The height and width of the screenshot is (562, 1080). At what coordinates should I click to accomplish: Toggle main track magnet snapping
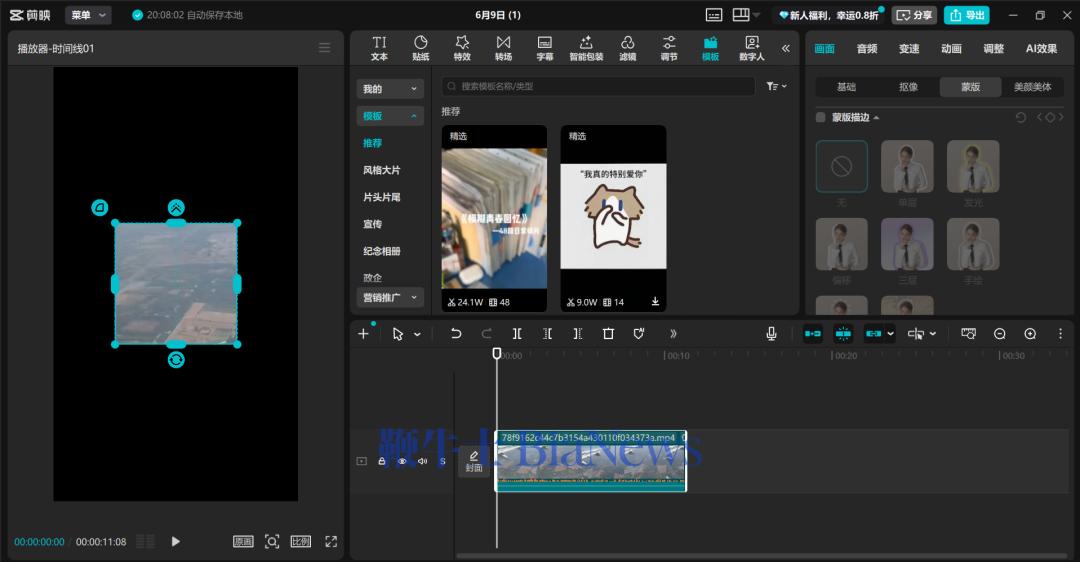(x=813, y=334)
